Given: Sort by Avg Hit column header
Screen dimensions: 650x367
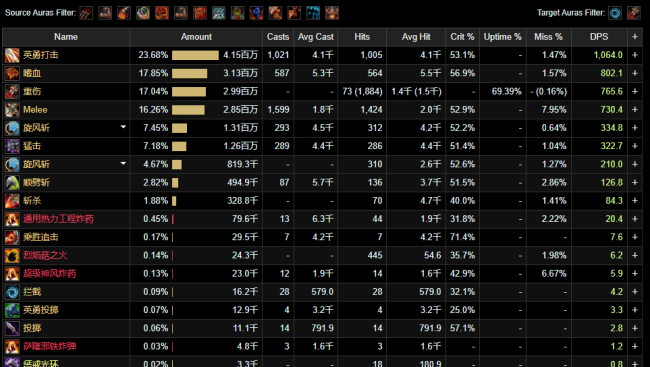Looking at the screenshot, I should (x=416, y=37).
